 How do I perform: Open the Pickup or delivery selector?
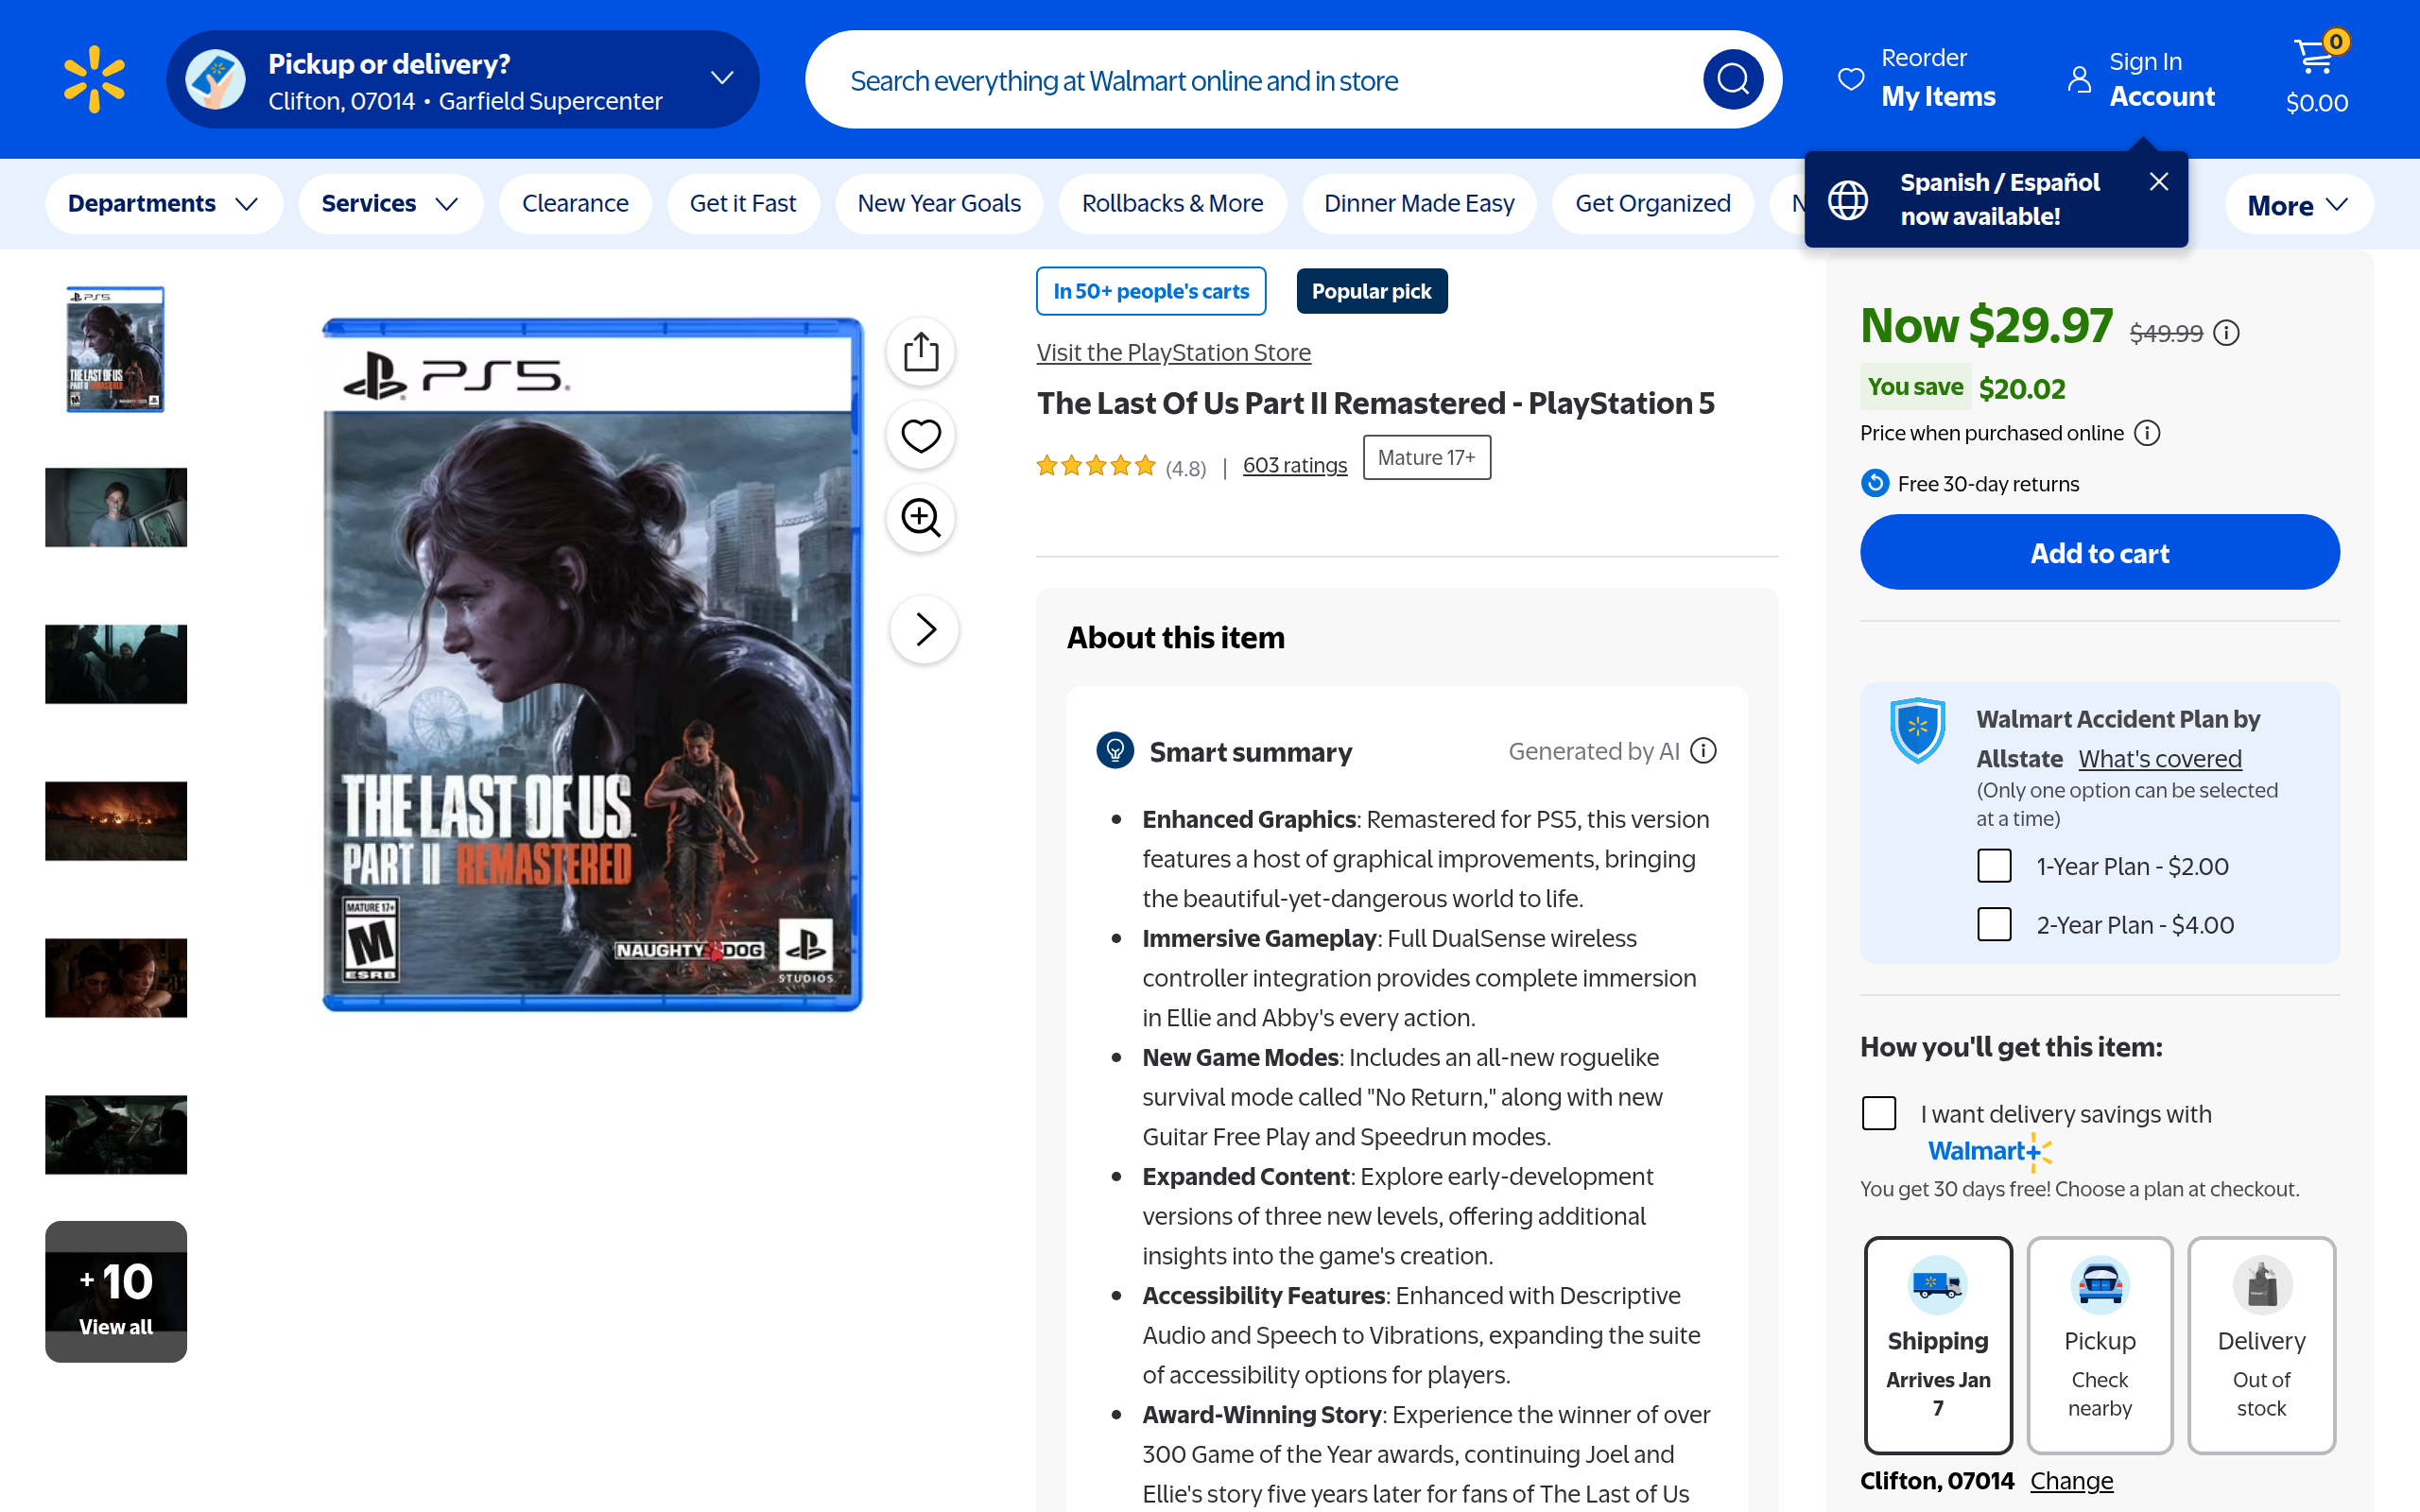463,79
